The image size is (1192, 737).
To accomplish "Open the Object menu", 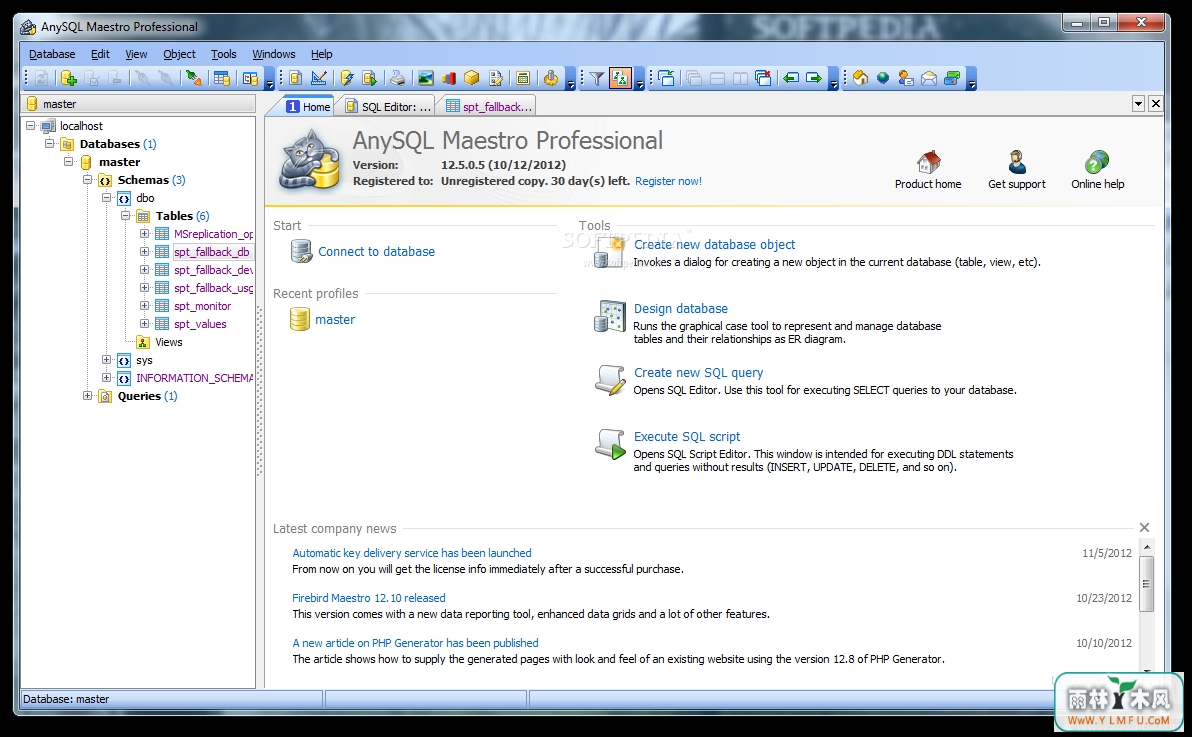I will (x=179, y=54).
